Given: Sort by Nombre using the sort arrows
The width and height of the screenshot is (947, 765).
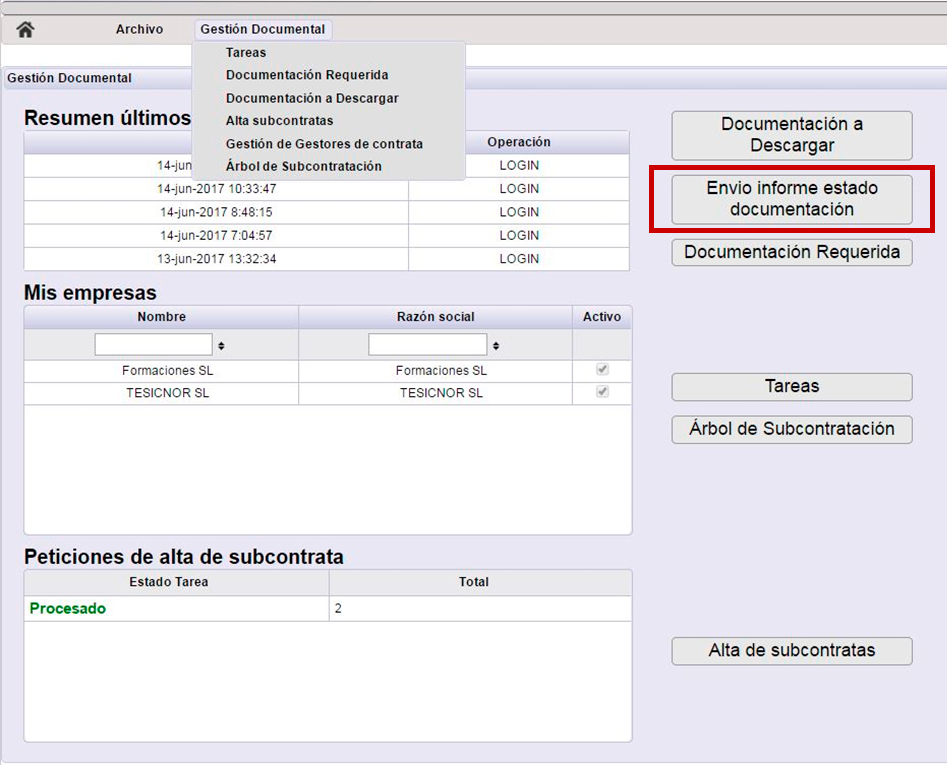Looking at the screenshot, I should (x=221, y=345).
